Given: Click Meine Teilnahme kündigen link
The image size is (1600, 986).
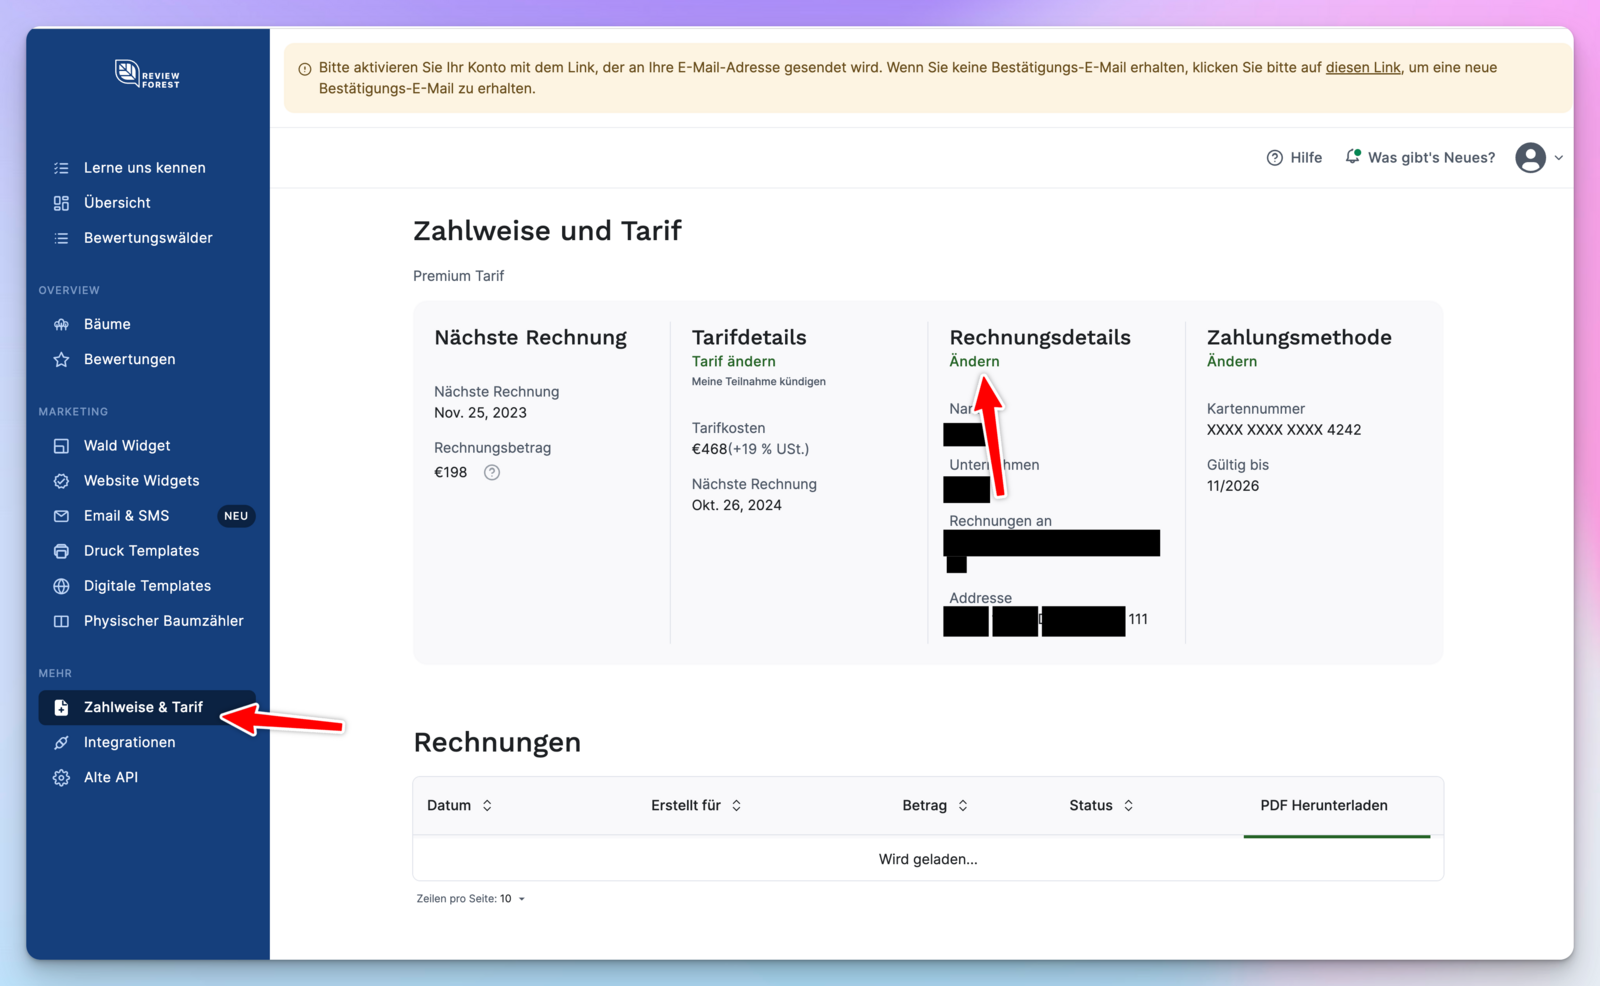Looking at the screenshot, I should pyautogui.click(x=758, y=382).
